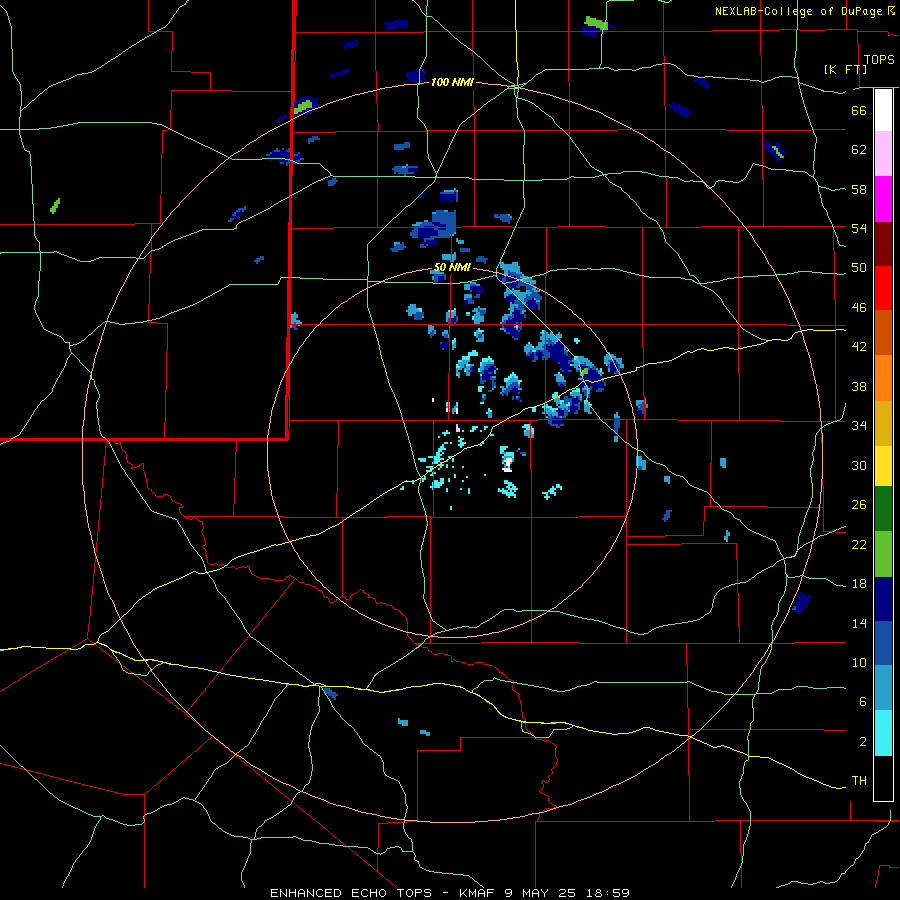Click the 66 legend value
This screenshot has height=900, width=900.
[x=859, y=110]
